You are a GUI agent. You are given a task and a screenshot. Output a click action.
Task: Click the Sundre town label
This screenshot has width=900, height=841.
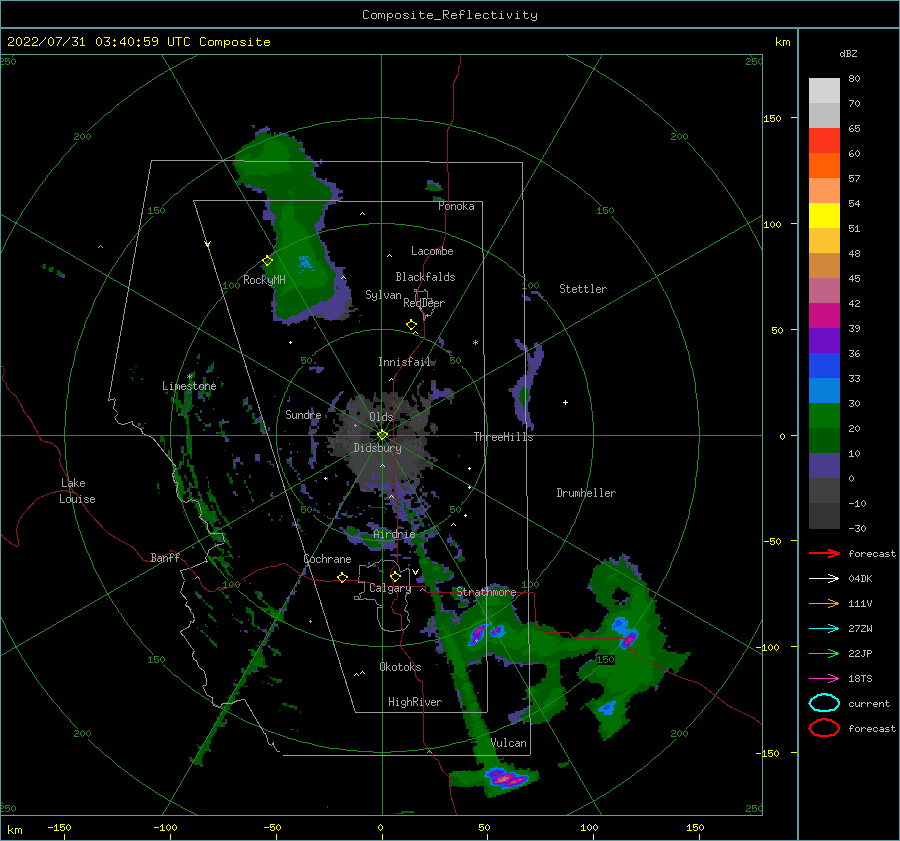tap(303, 414)
